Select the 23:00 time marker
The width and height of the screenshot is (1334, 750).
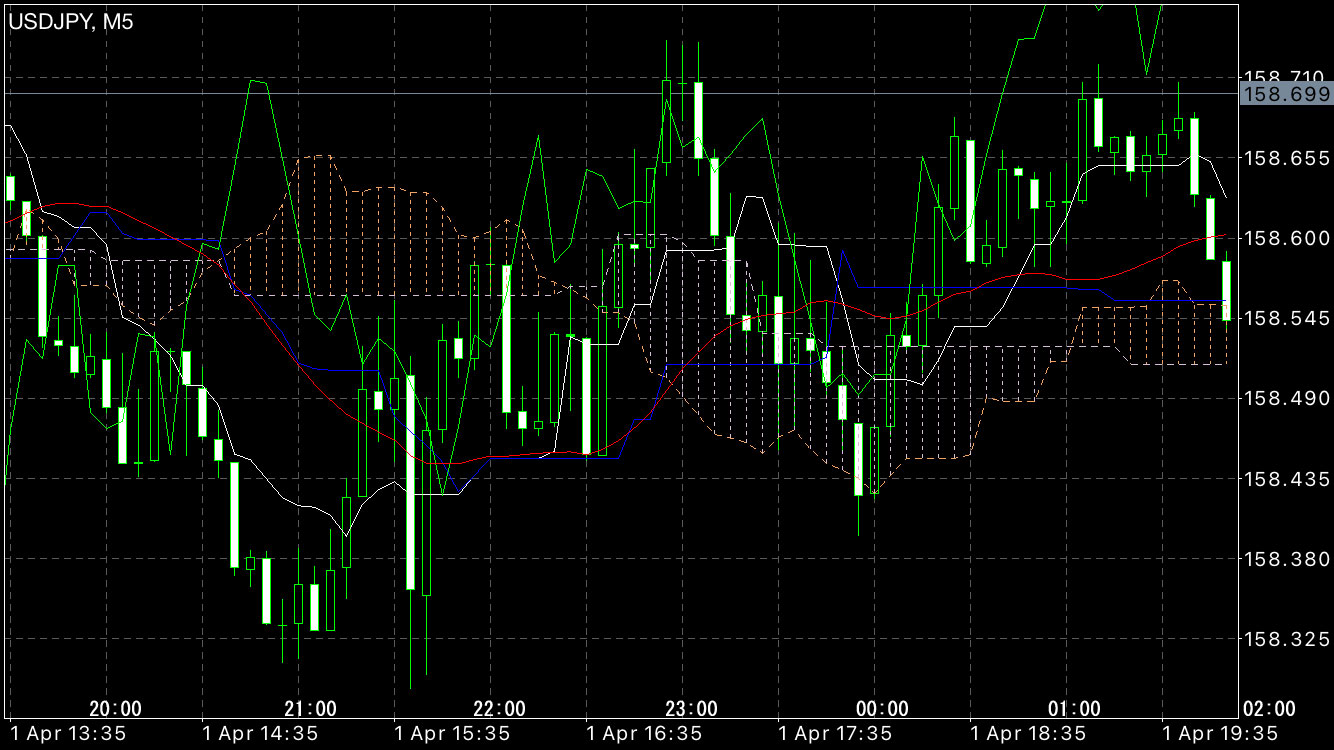coord(692,709)
